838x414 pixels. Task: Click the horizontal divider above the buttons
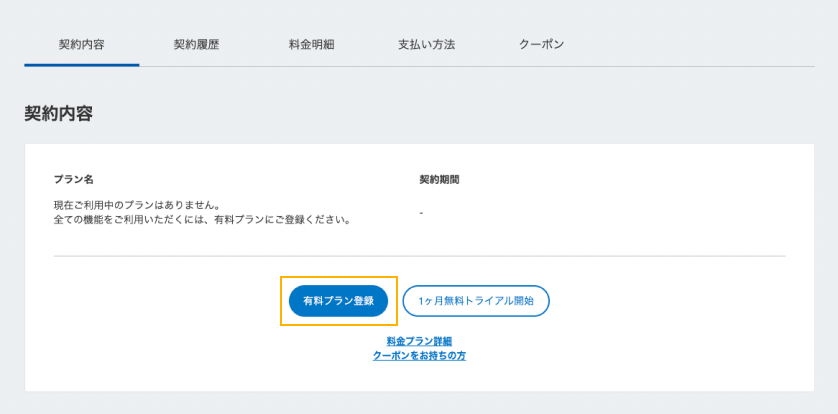coord(600,256)
